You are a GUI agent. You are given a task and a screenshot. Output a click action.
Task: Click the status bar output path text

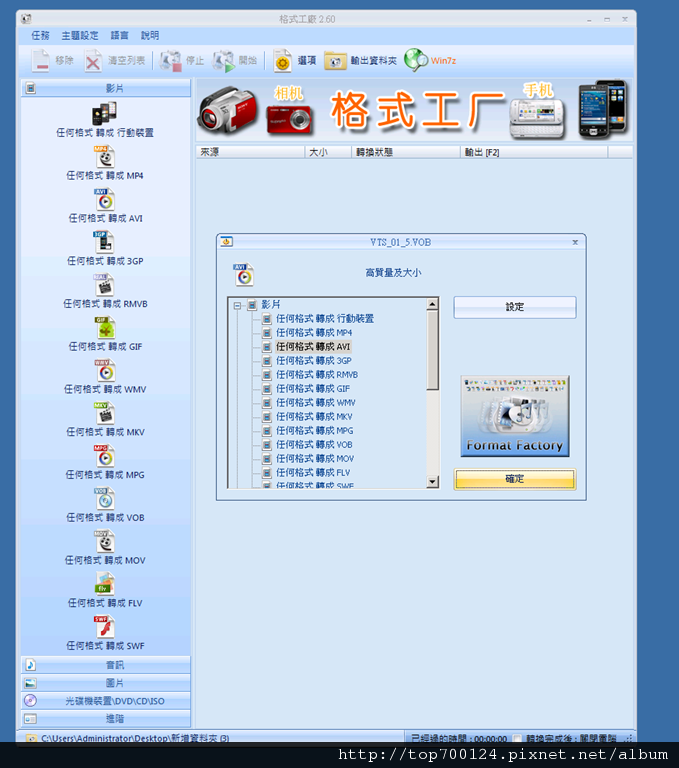pyautogui.click(x=135, y=738)
